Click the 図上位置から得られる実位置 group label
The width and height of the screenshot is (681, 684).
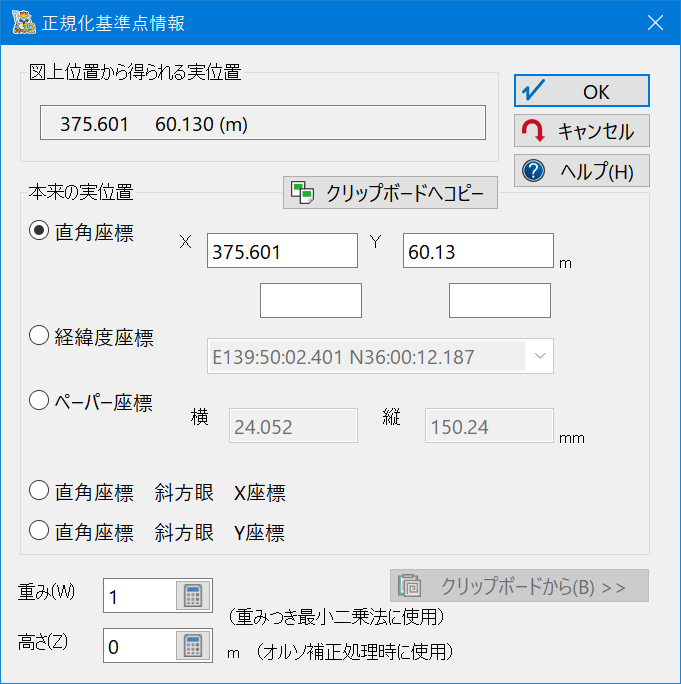[x=135, y=72]
